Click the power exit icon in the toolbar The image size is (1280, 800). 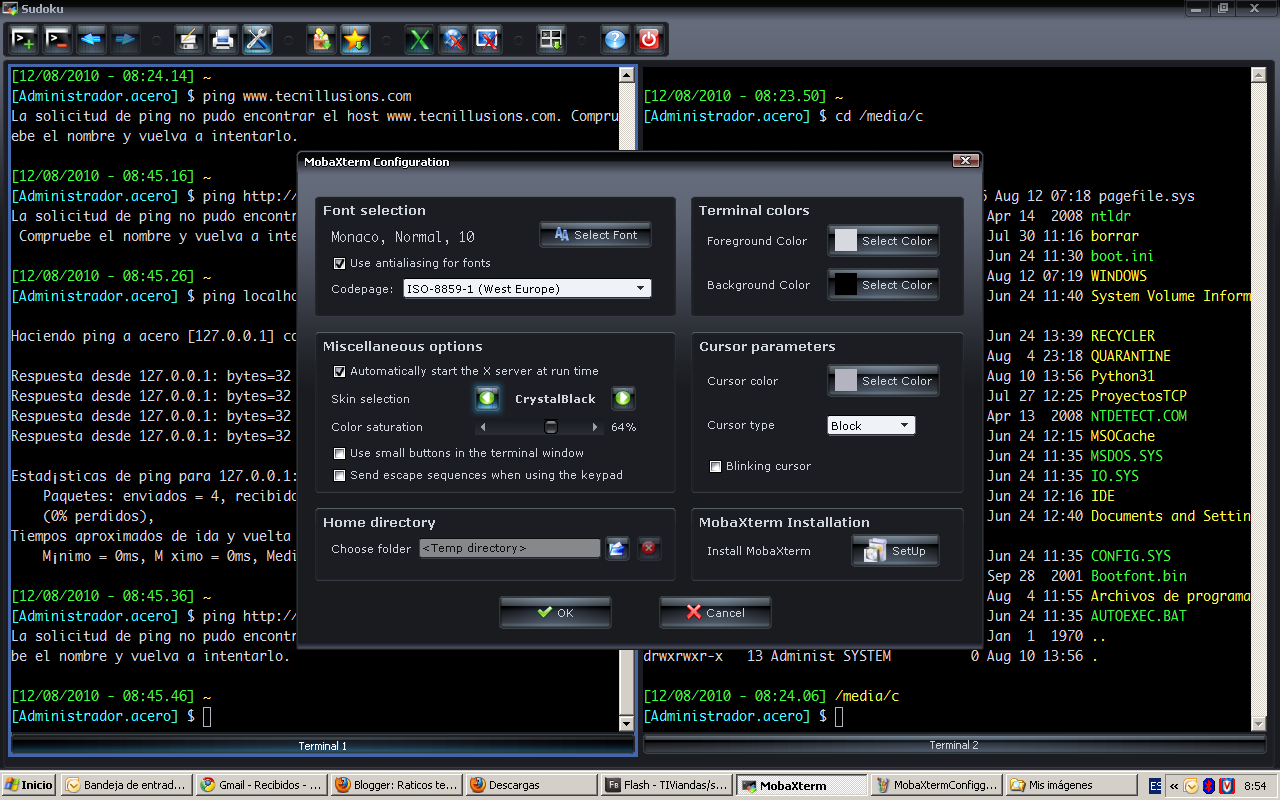point(649,39)
